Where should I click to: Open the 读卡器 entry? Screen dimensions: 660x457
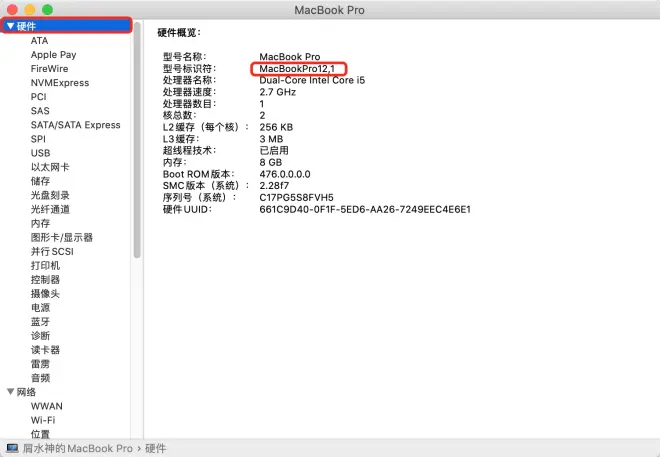[x=45, y=350]
